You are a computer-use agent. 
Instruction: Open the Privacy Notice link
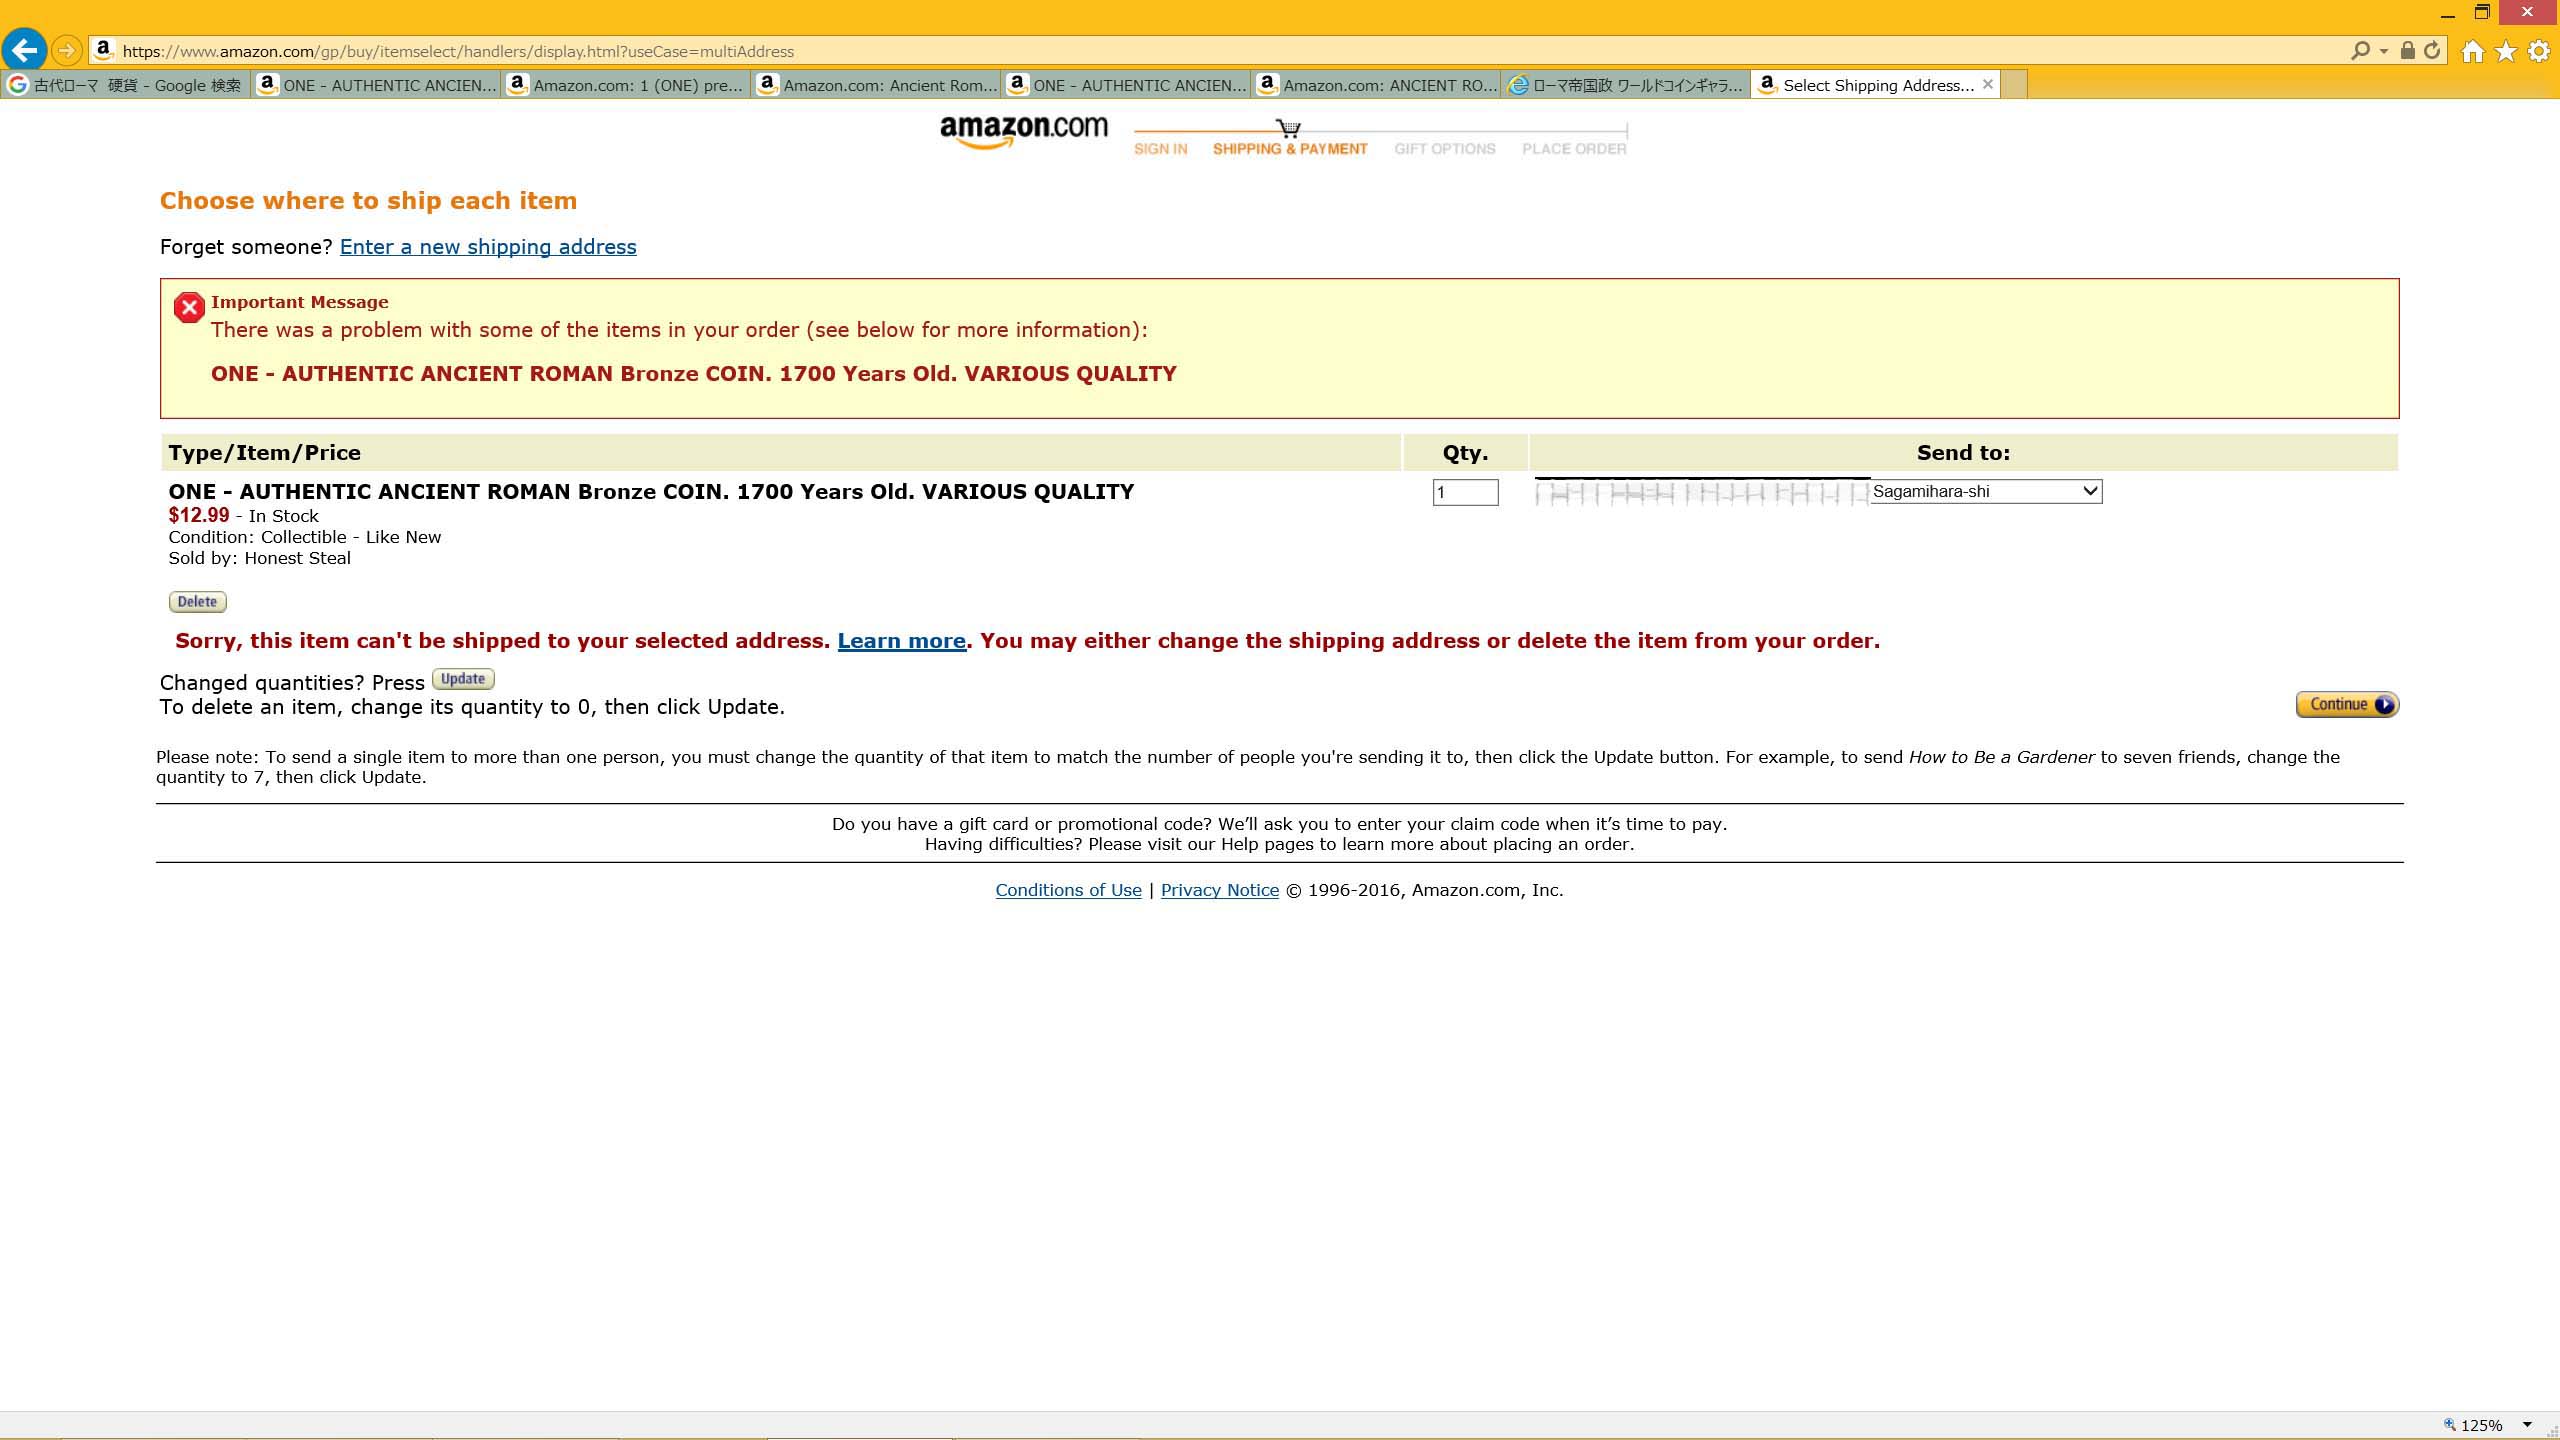coord(1220,890)
